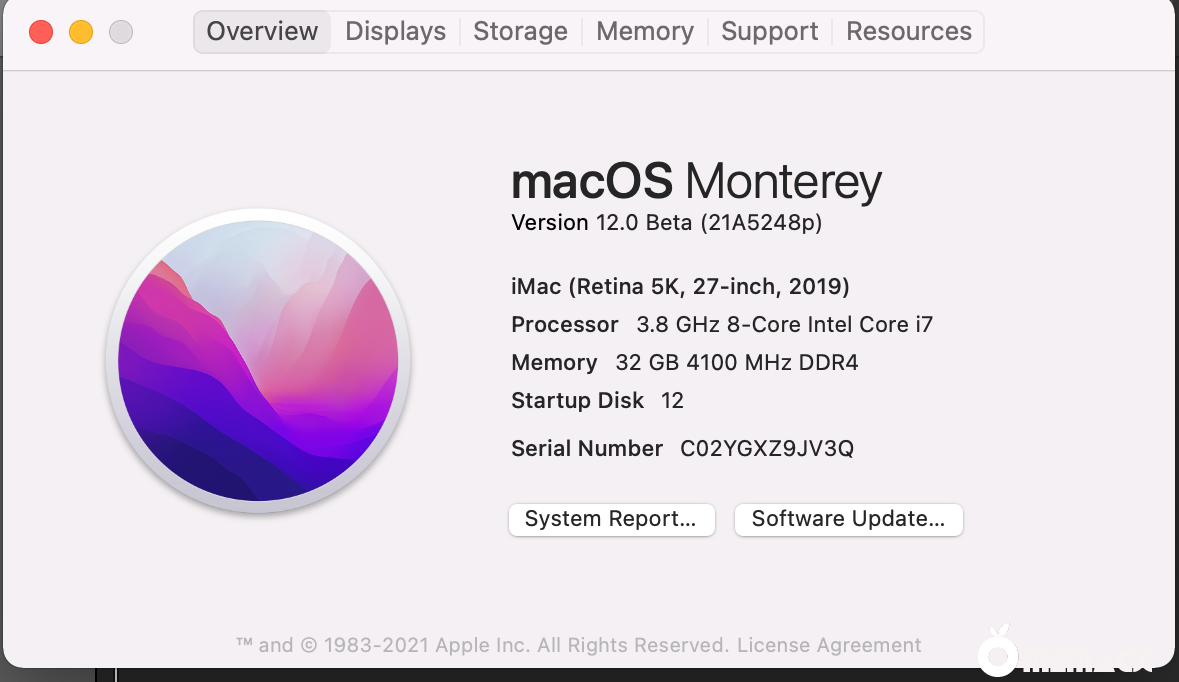
Task: Click the serial number C02YGXZ9JV3Q
Action: [767, 449]
